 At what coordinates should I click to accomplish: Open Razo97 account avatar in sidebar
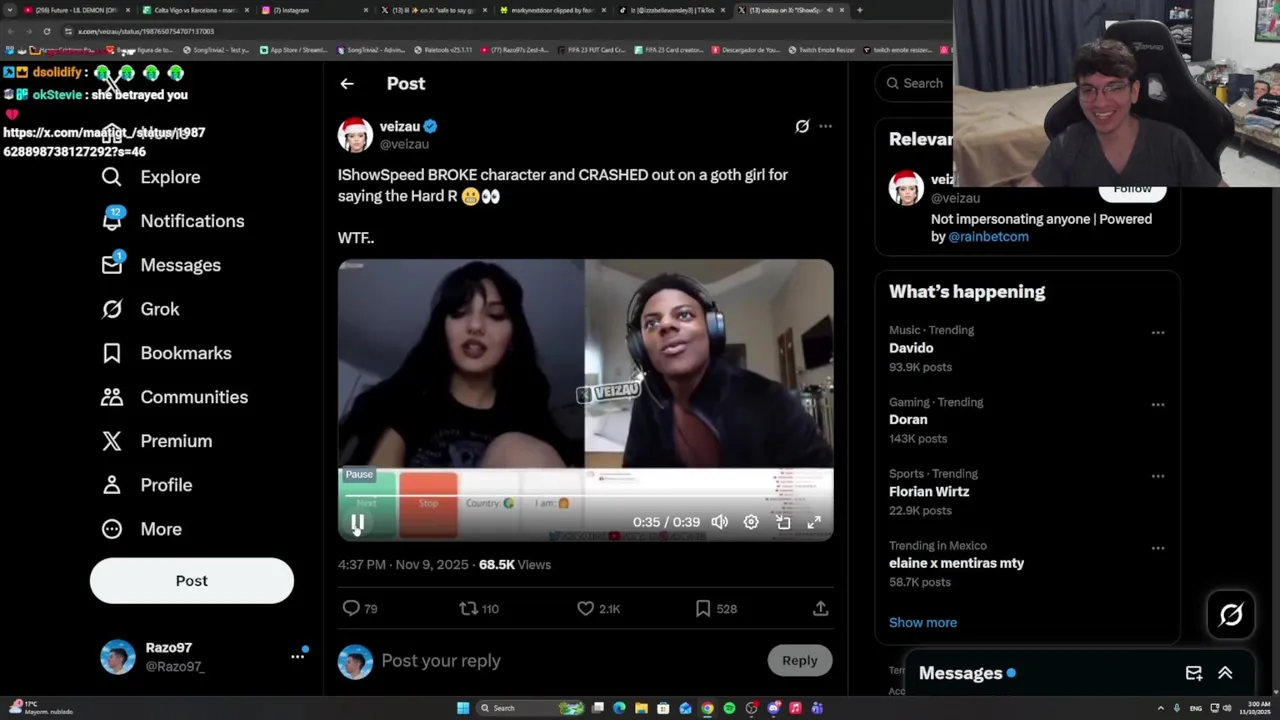[118, 657]
